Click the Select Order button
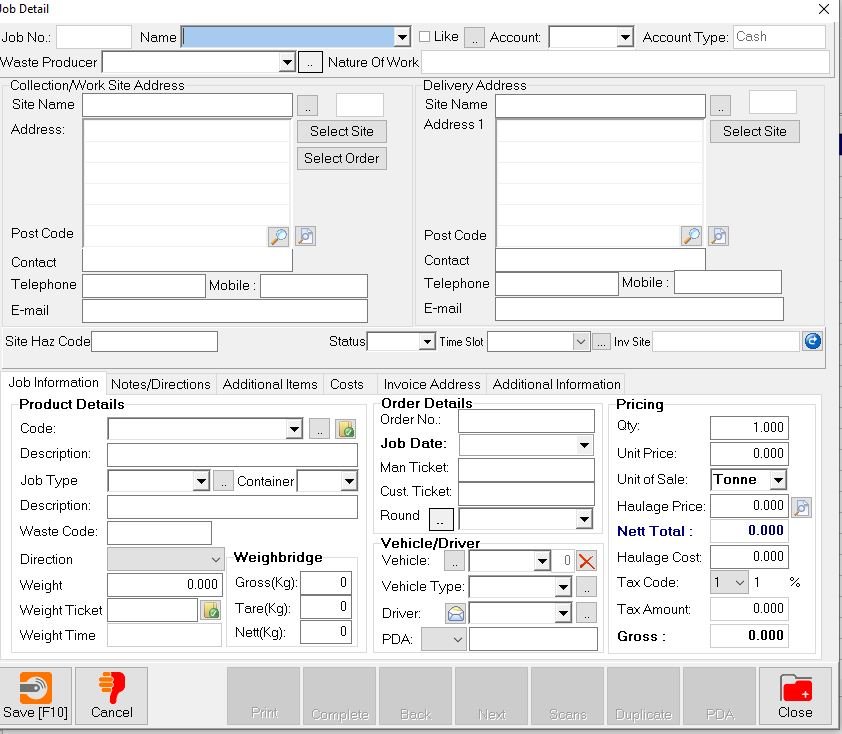This screenshot has width=842, height=734. (x=342, y=158)
